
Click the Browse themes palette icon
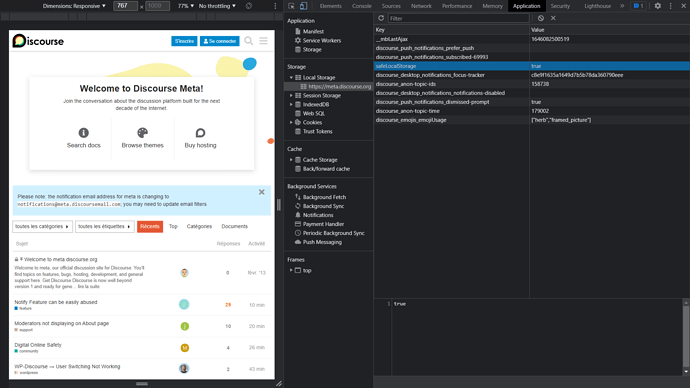pos(143,132)
